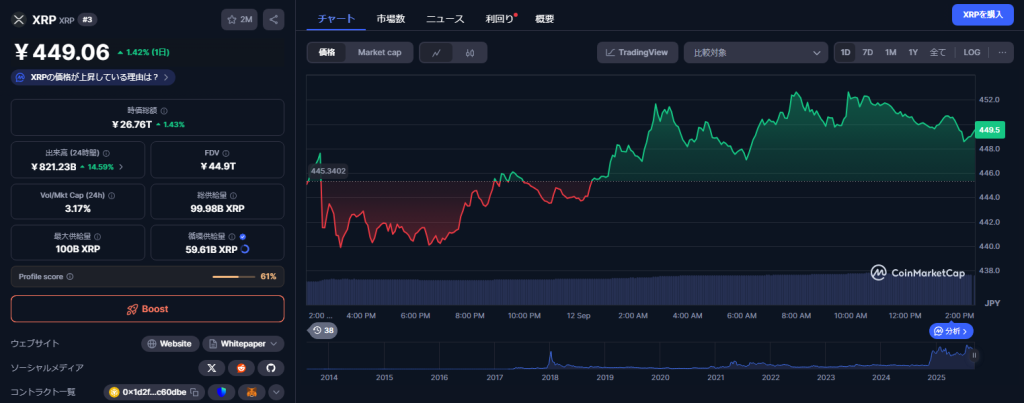The width and height of the screenshot is (1024, 403).
Task: Click verified badge beside 循環供給量
Action: [243, 236]
